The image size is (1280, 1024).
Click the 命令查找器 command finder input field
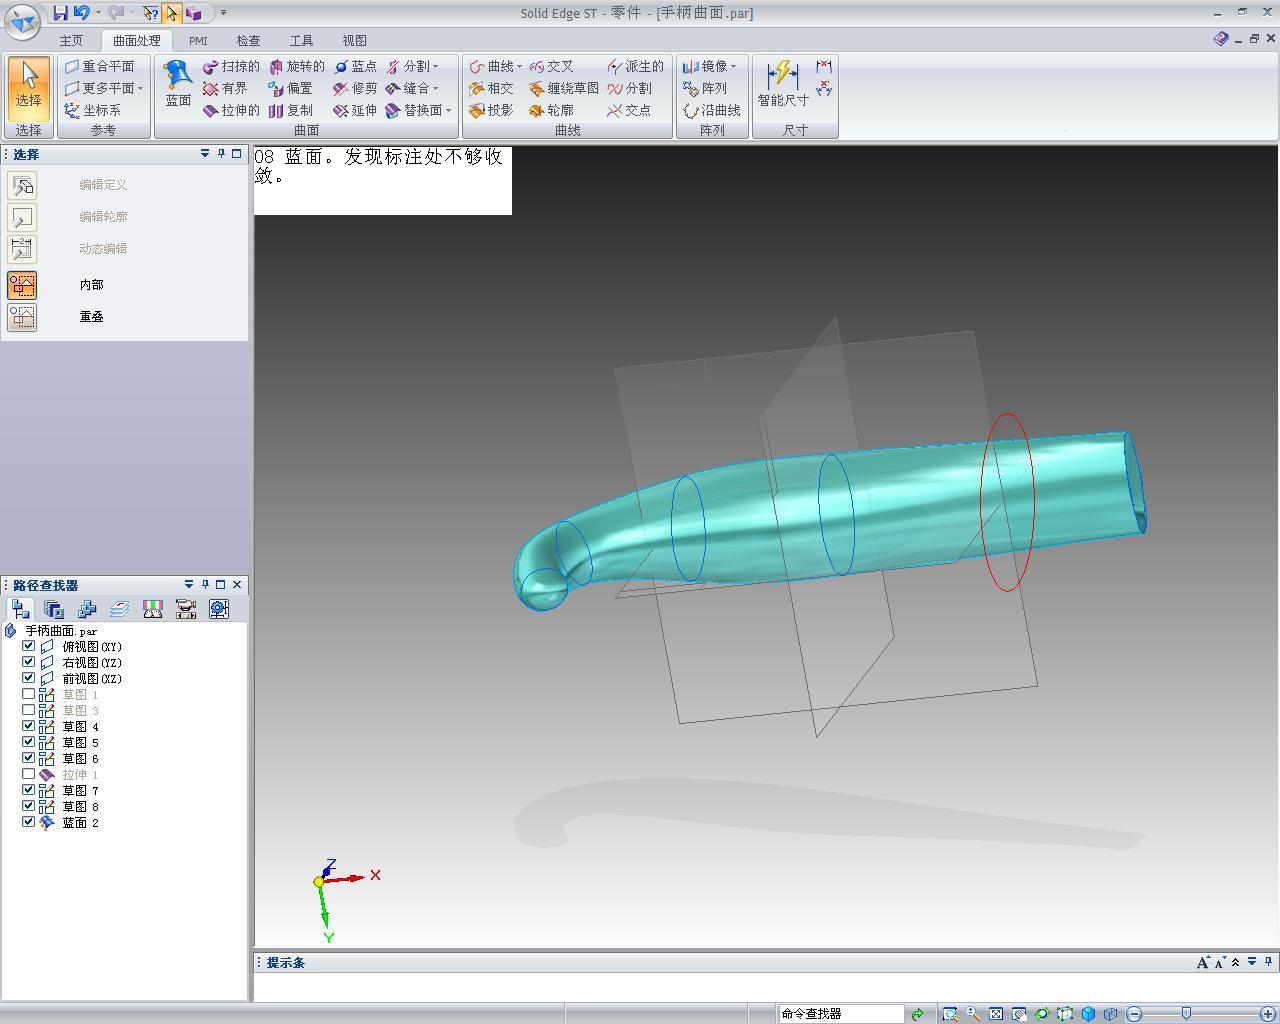840,1014
